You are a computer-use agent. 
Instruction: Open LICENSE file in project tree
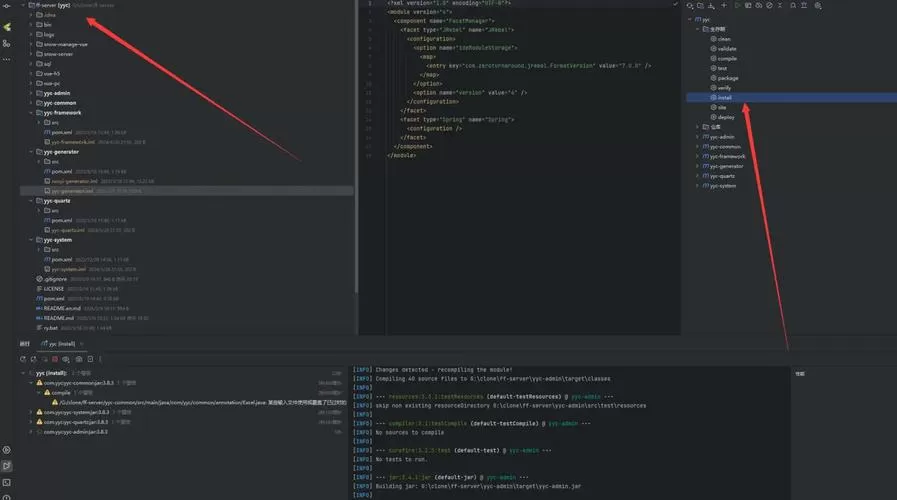(x=50, y=289)
